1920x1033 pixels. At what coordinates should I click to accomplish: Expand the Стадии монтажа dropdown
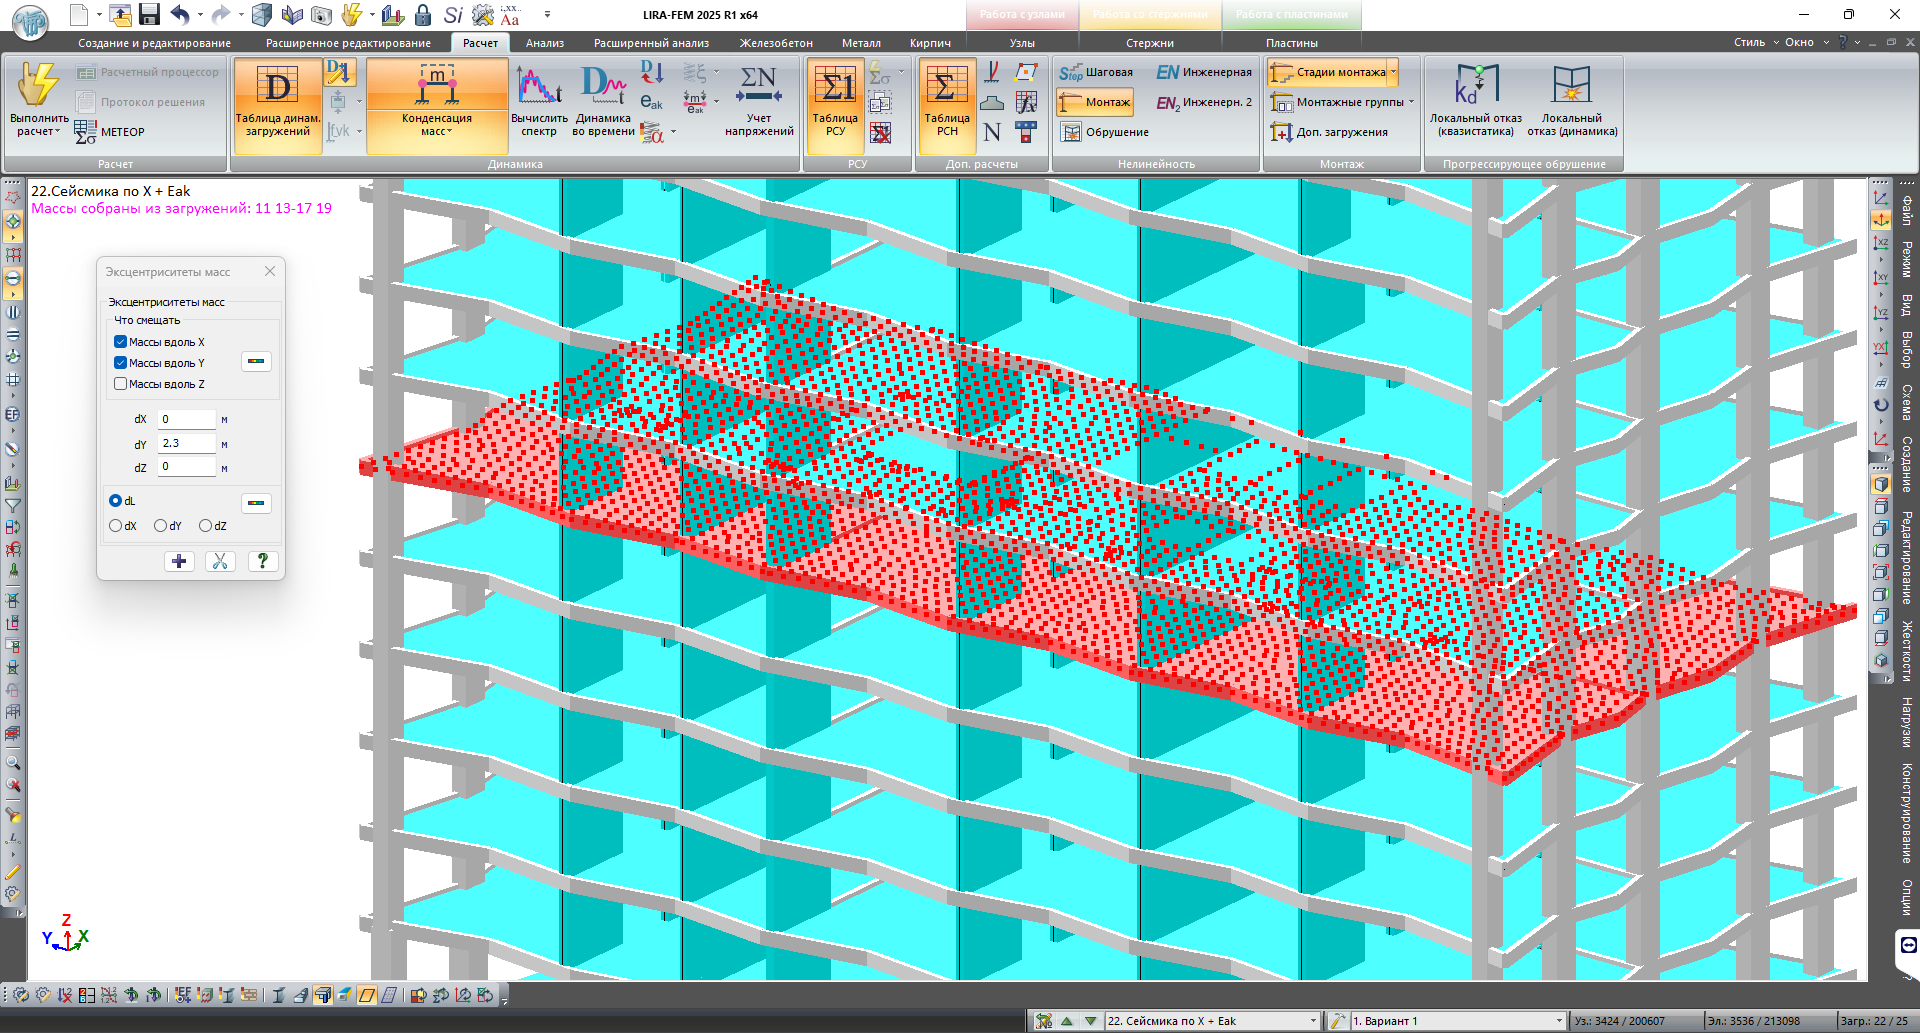(1393, 72)
